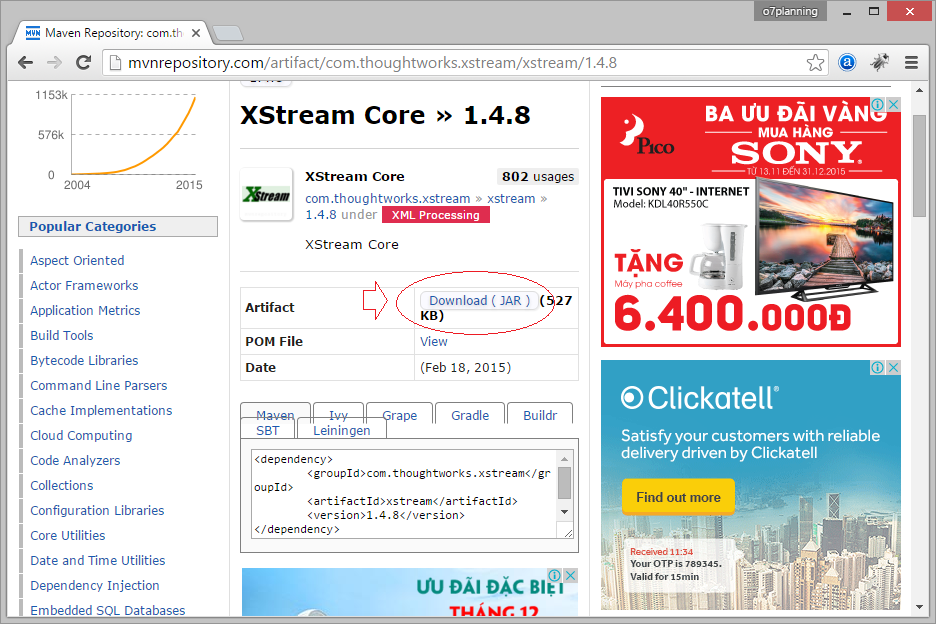Viewport: 936px width, 624px height.
Task: Download the JAR artifact
Action: (479, 300)
